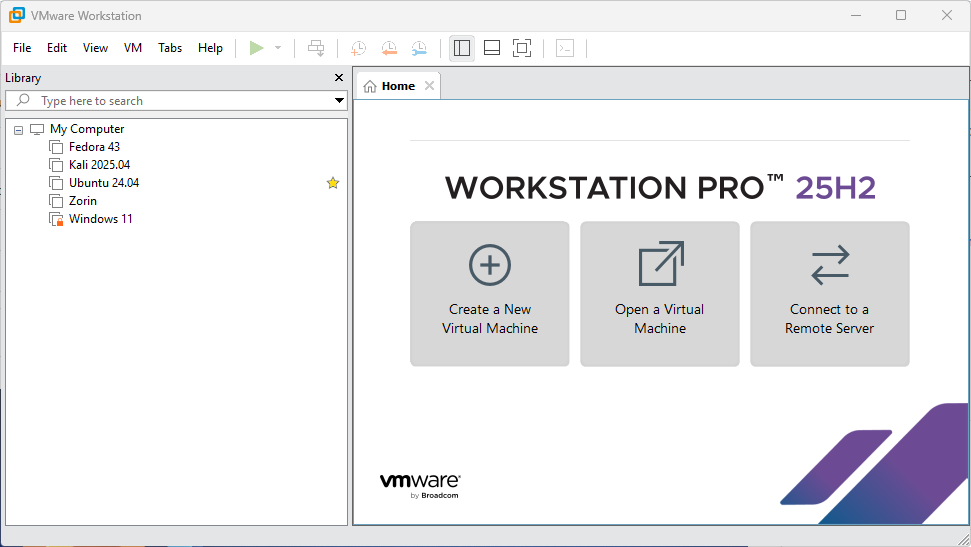Click the Kali 2025.04 VM icon

pyautogui.click(x=56, y=165)
